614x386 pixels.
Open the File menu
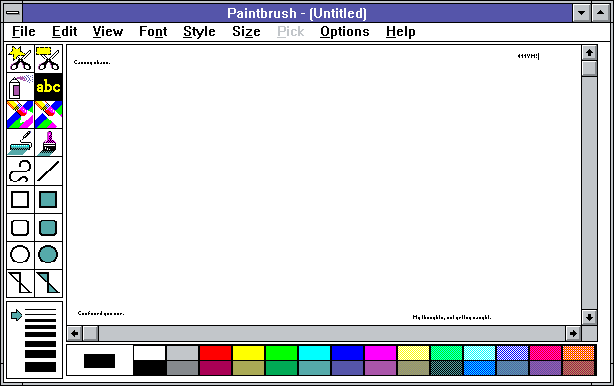23,32
